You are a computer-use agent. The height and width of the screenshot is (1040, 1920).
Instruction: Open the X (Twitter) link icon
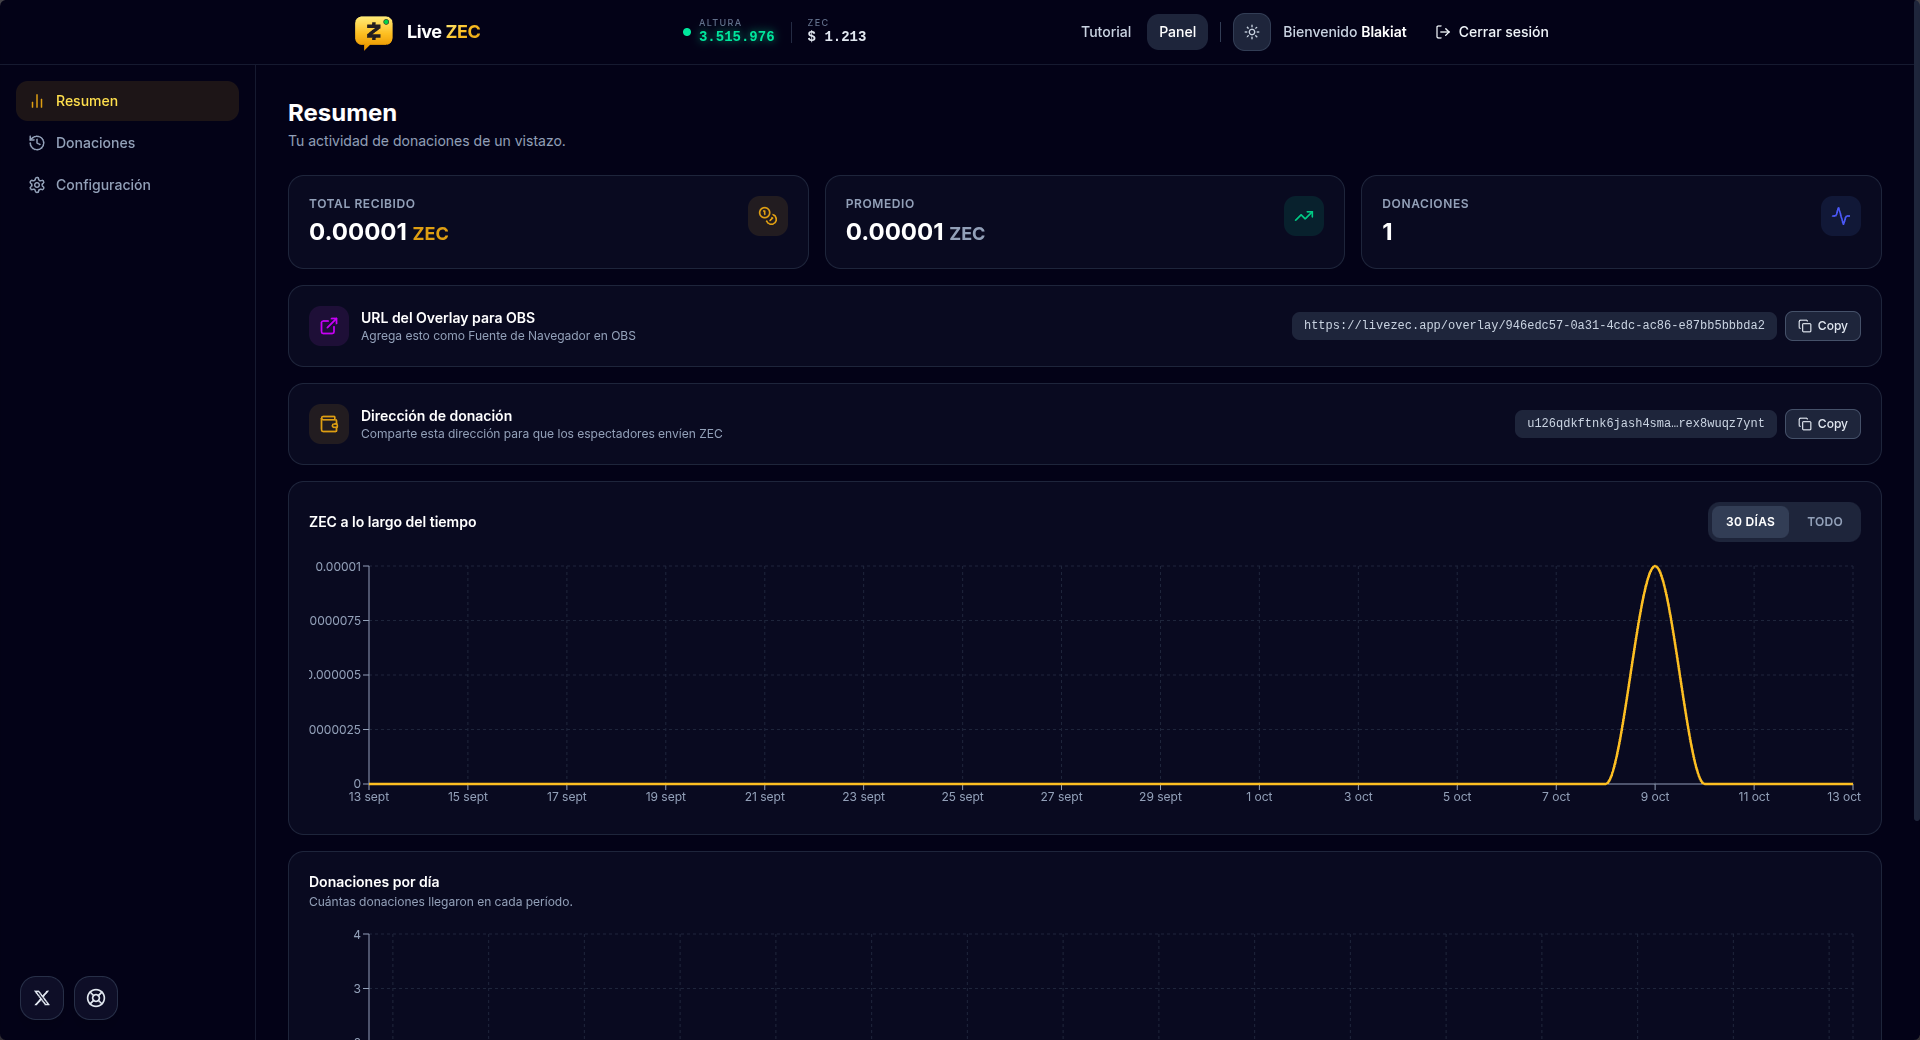(x=42, y=998)
